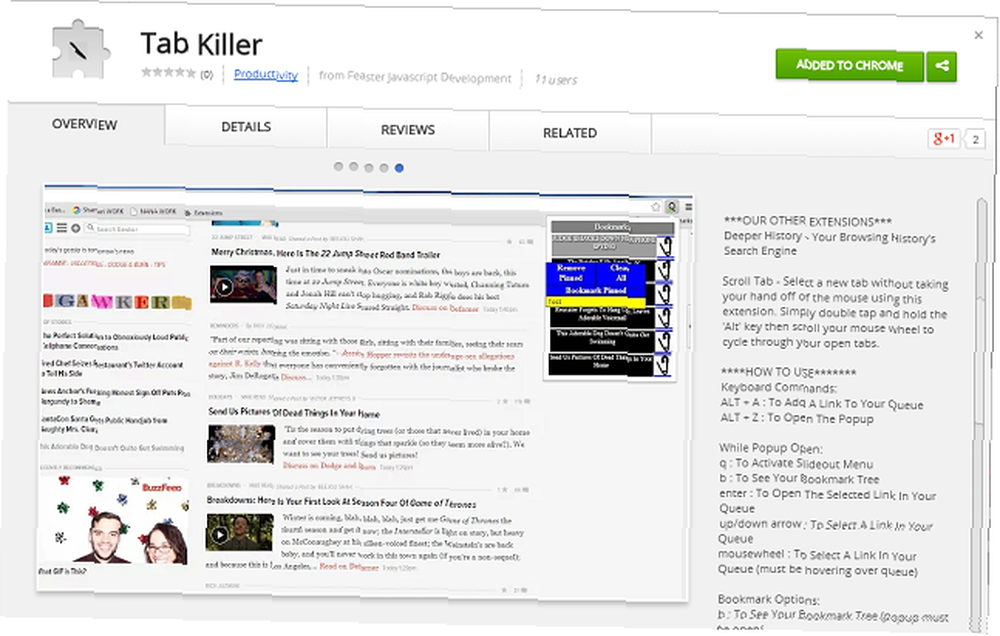The image size is (1000, 636).
Task: Click the Tab Killer puzzle piece icon
Action: (81, 50)
